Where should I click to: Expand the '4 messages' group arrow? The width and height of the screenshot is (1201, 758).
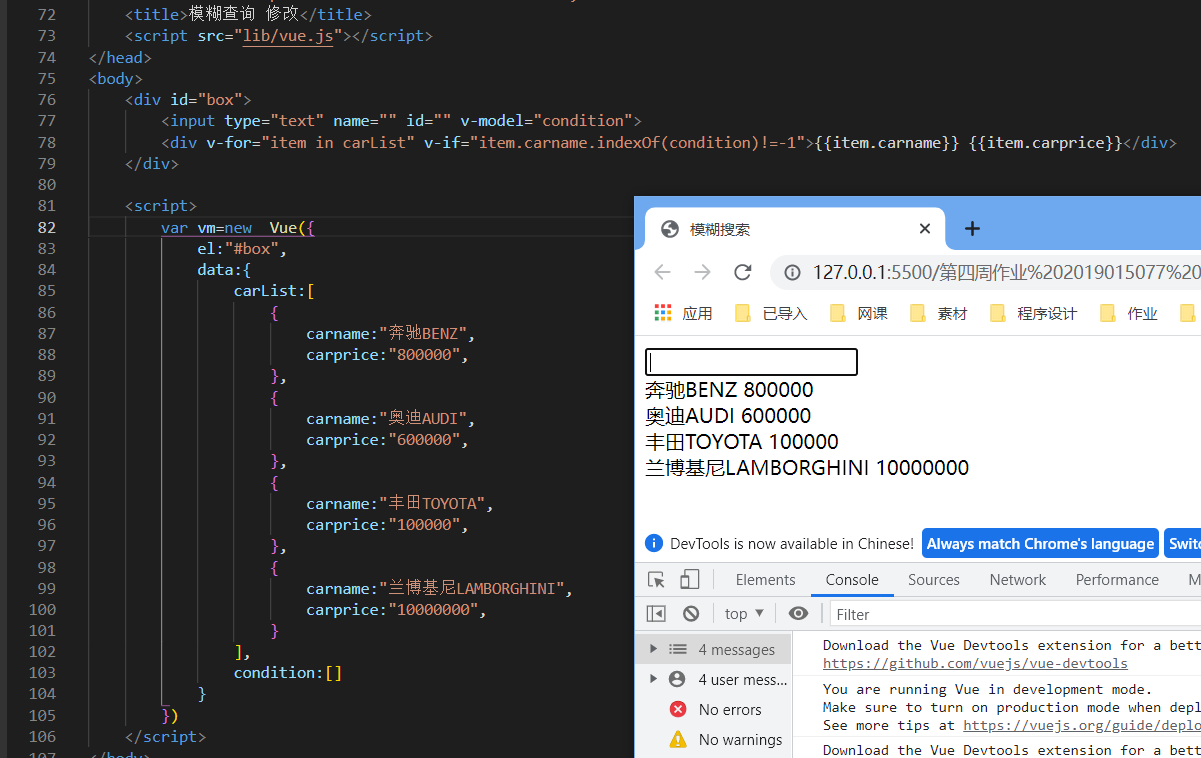654,649
